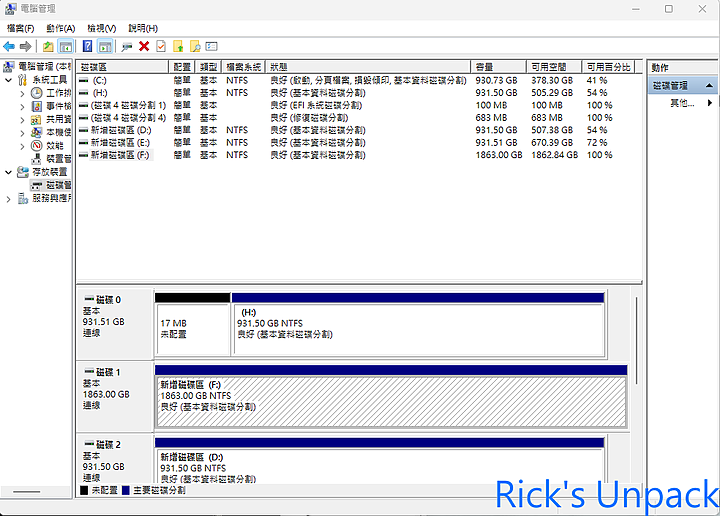The image size is (720, 516).
Task: Click the 本機使用者 icon in tree
Action: coord(36,133)
